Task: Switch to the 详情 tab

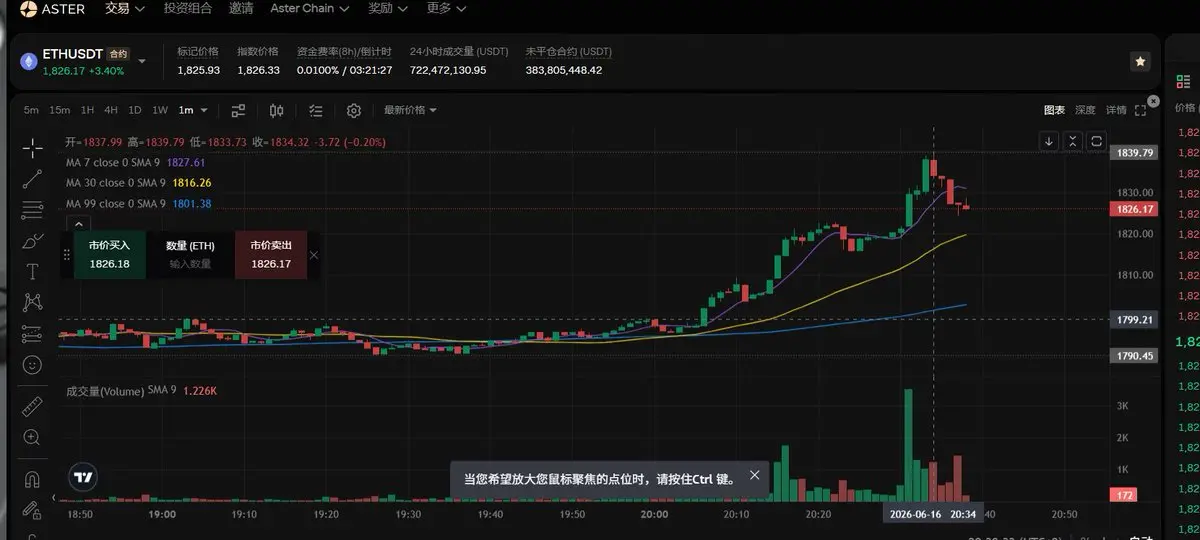Action: point(1116,110)
